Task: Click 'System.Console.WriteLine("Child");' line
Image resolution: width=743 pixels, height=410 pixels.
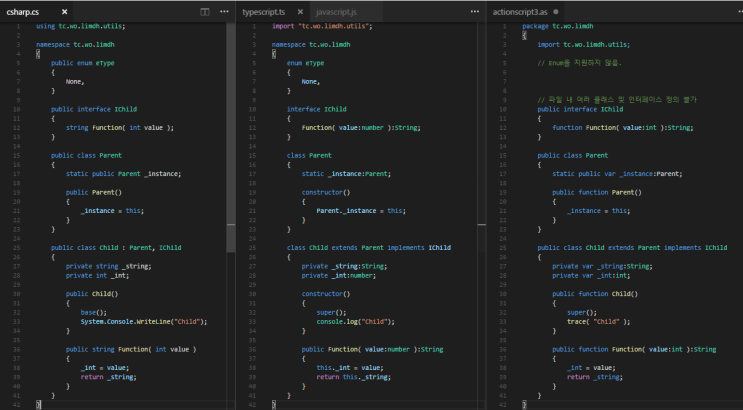Action: point(144,321)
